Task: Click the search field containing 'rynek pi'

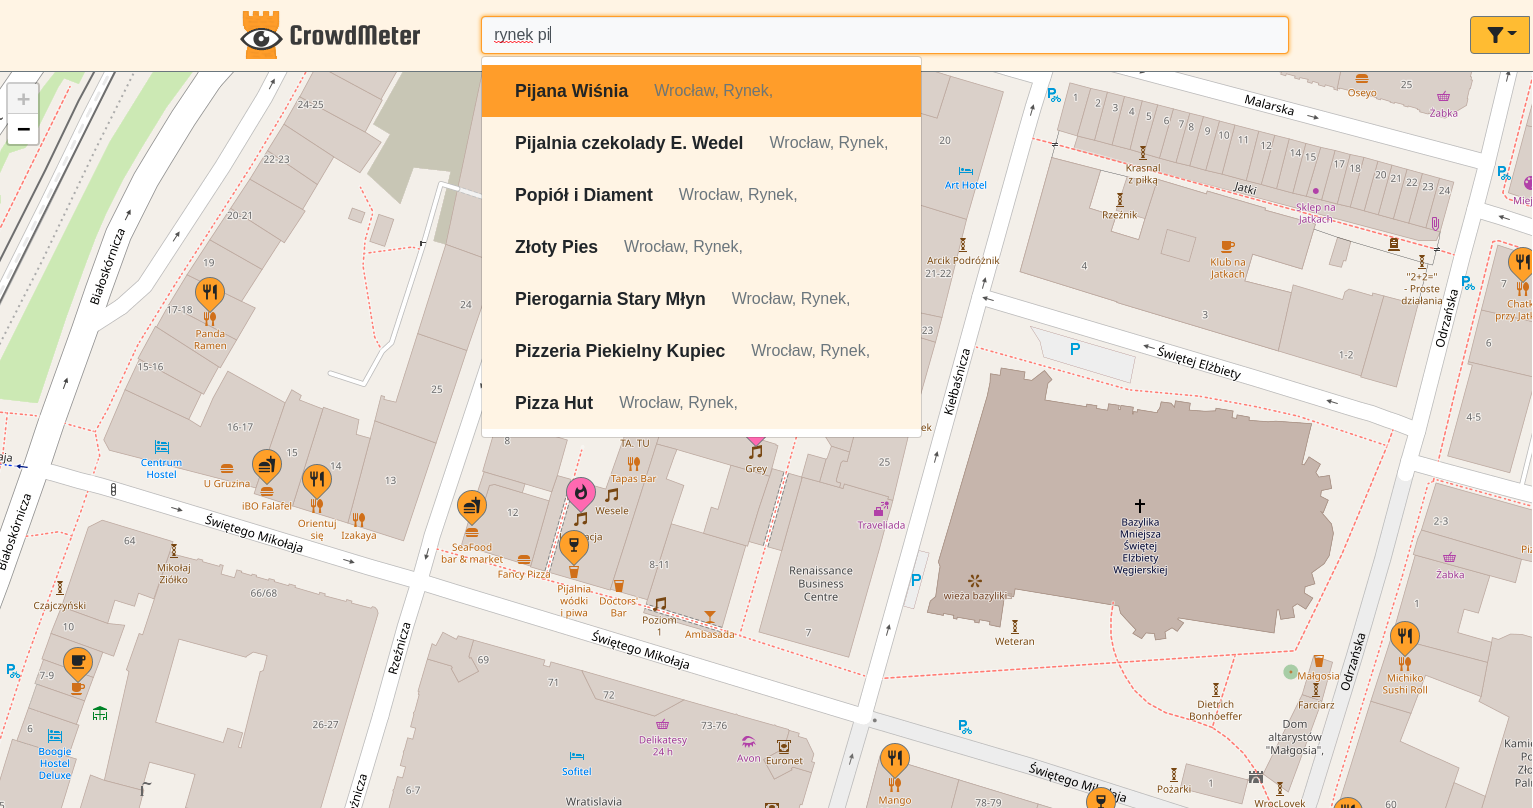Action: pos(884,35)
